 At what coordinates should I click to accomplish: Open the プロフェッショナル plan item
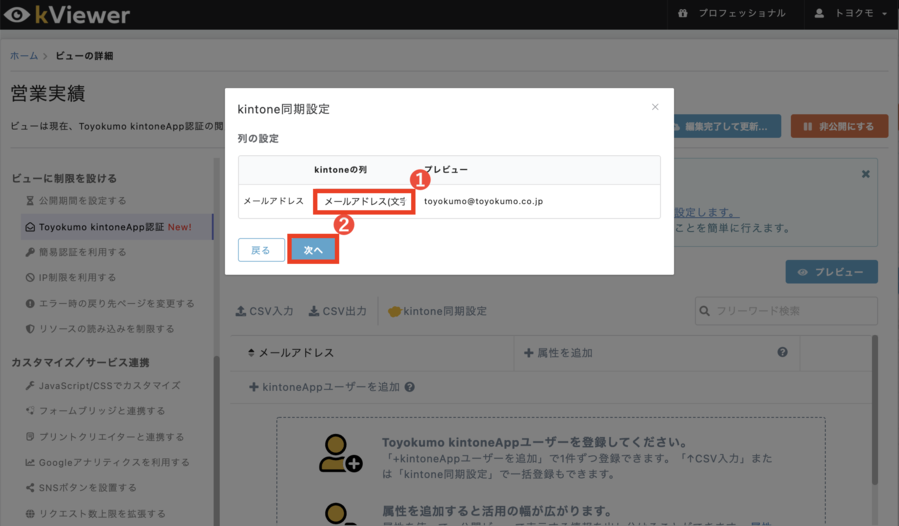[732, 13]
